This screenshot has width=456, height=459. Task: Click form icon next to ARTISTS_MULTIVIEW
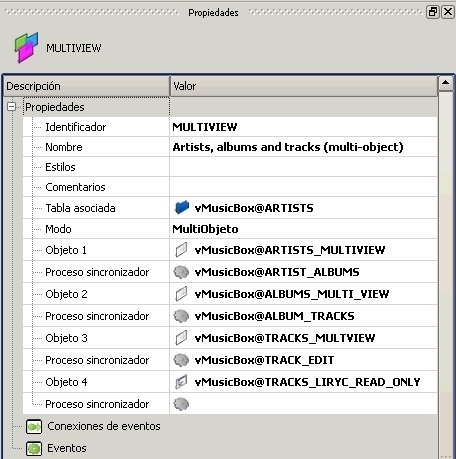pos(181,250)
